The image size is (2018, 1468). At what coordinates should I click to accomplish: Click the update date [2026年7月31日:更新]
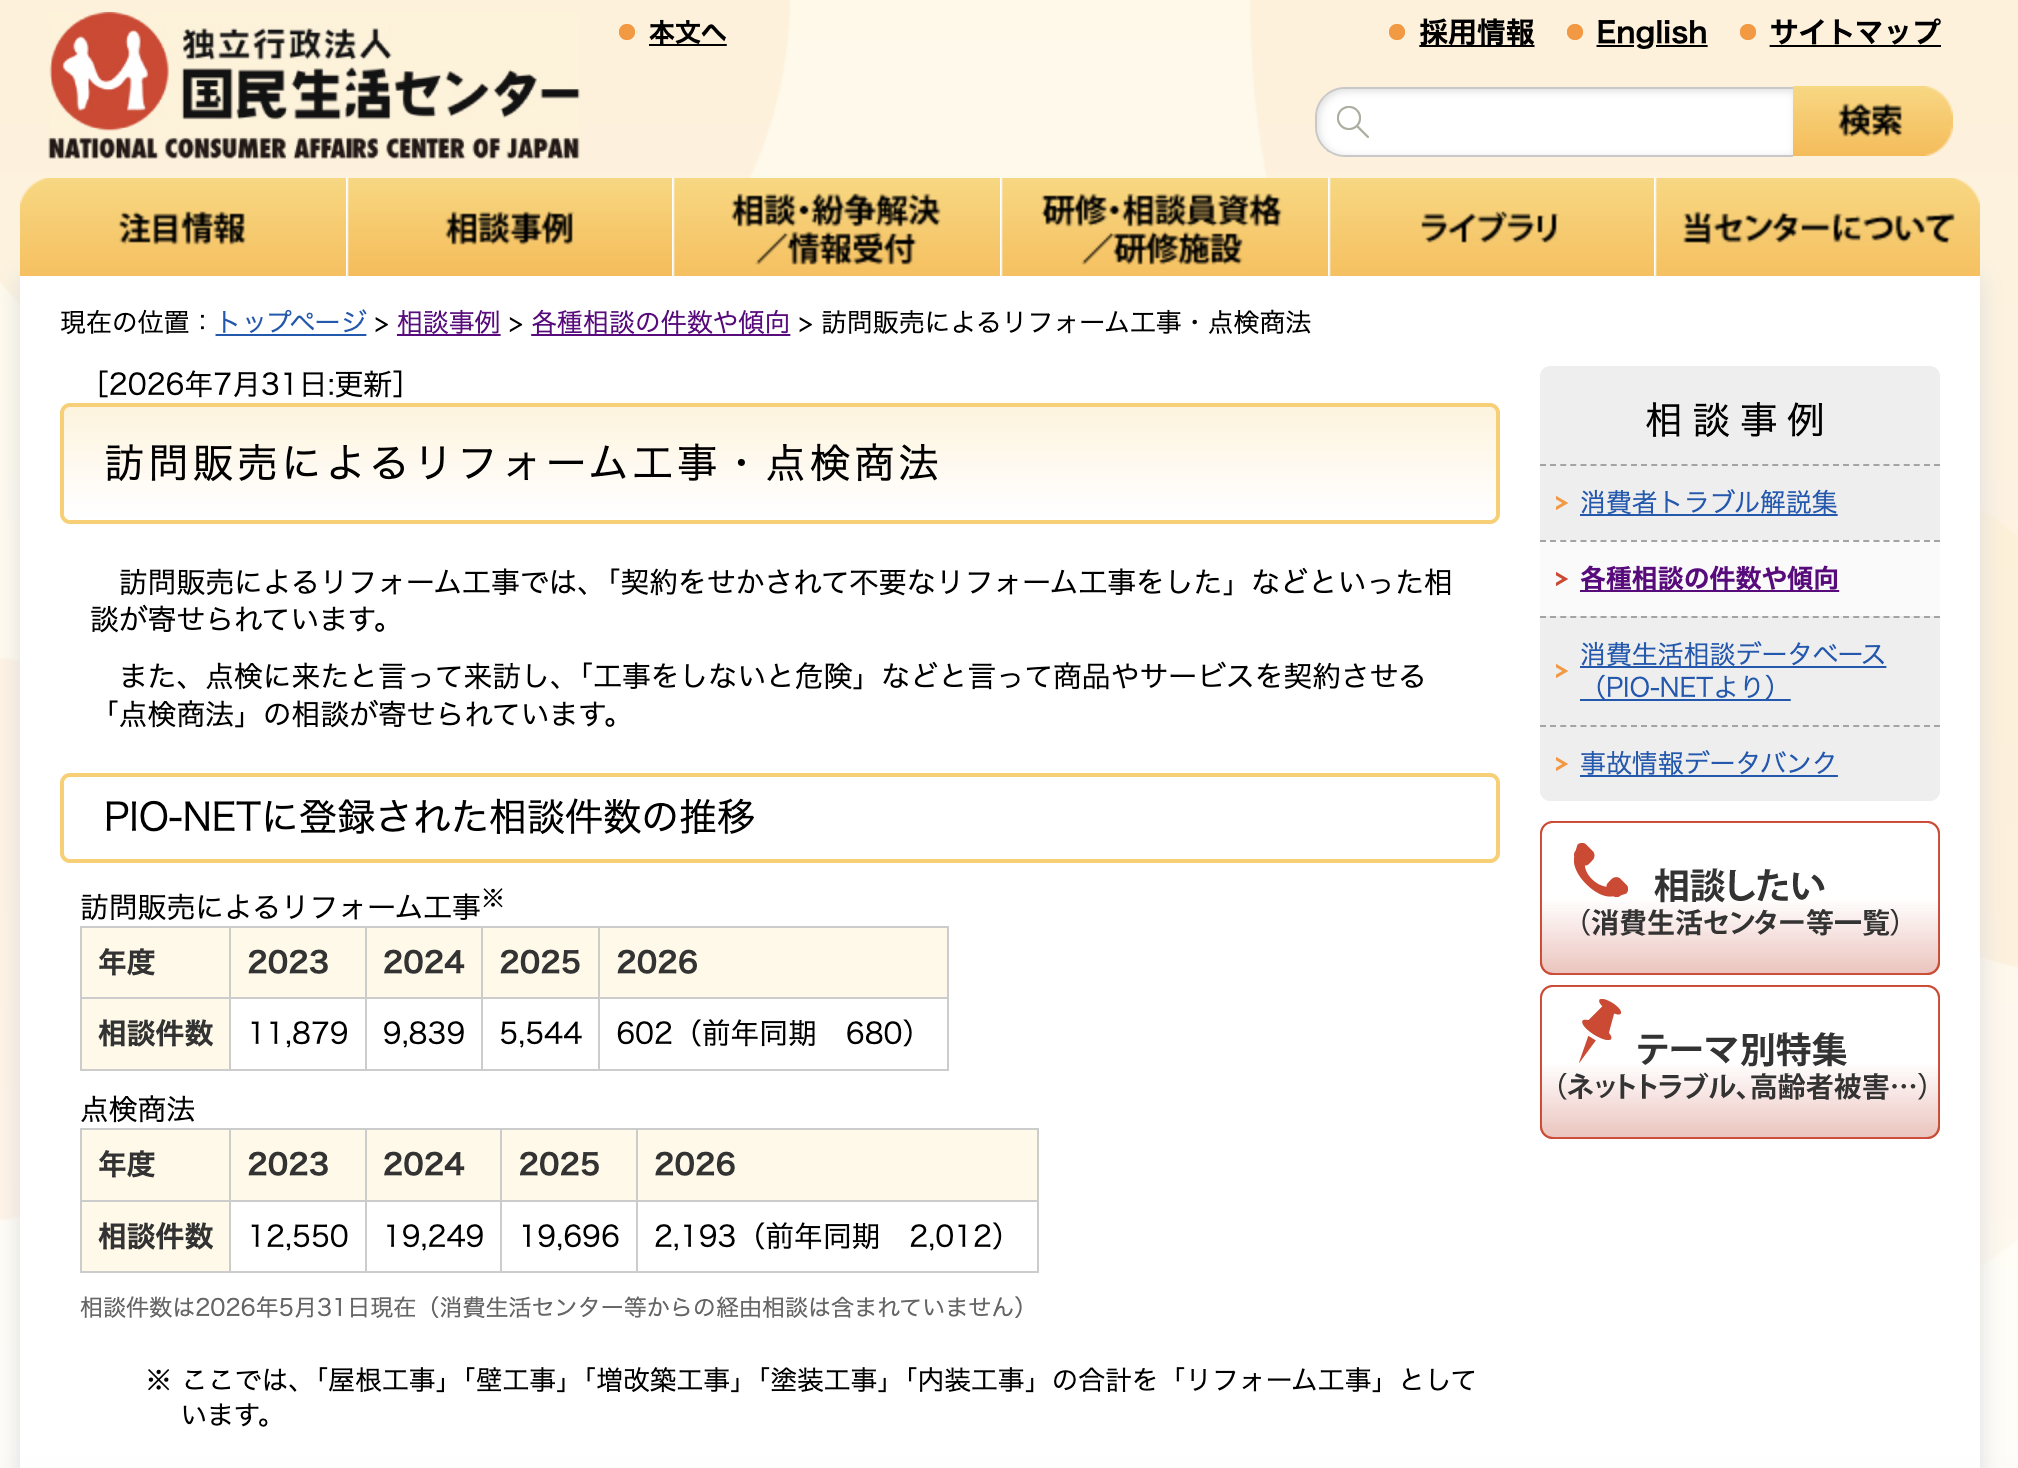point(250,384)
